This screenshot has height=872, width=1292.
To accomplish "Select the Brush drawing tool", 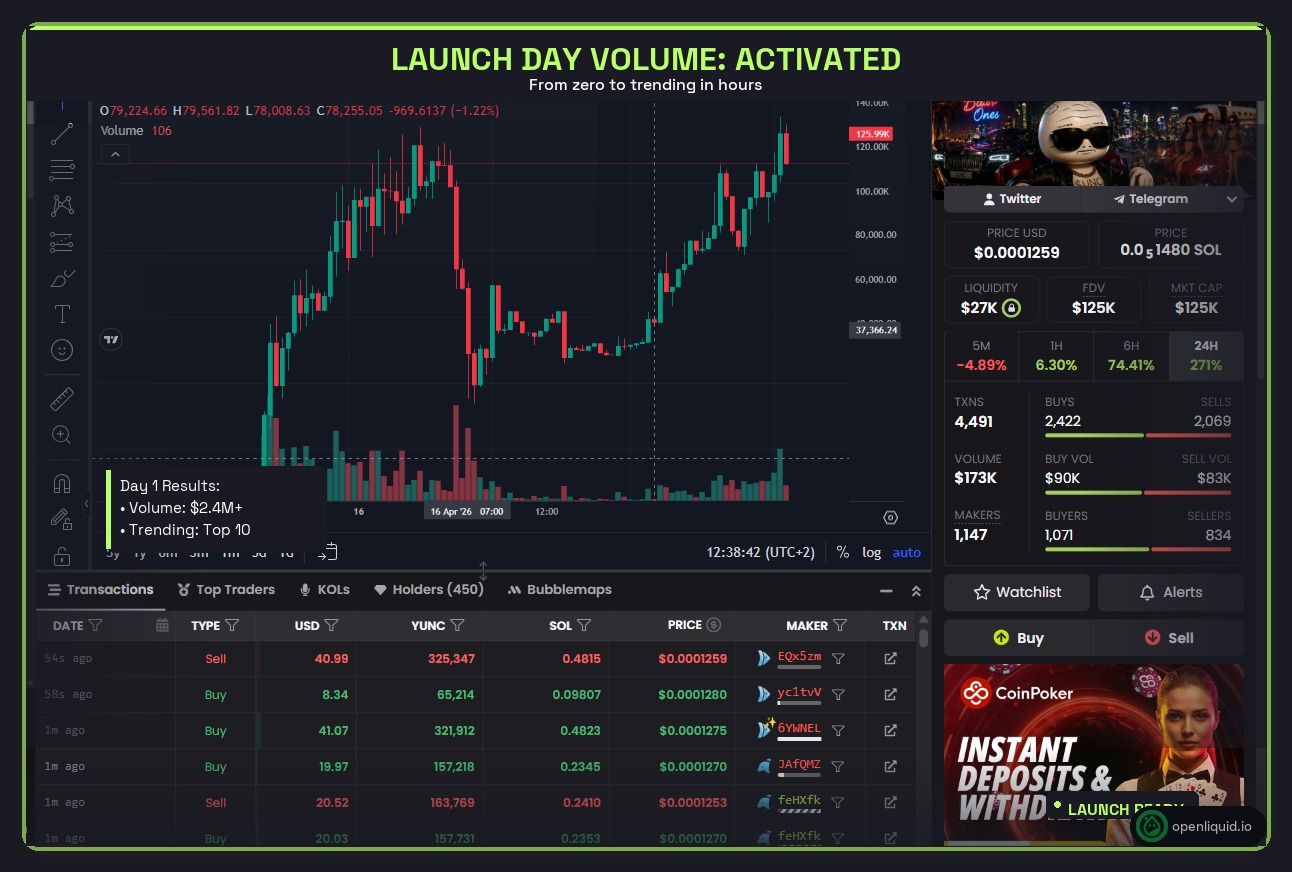I will pos(61,277).
